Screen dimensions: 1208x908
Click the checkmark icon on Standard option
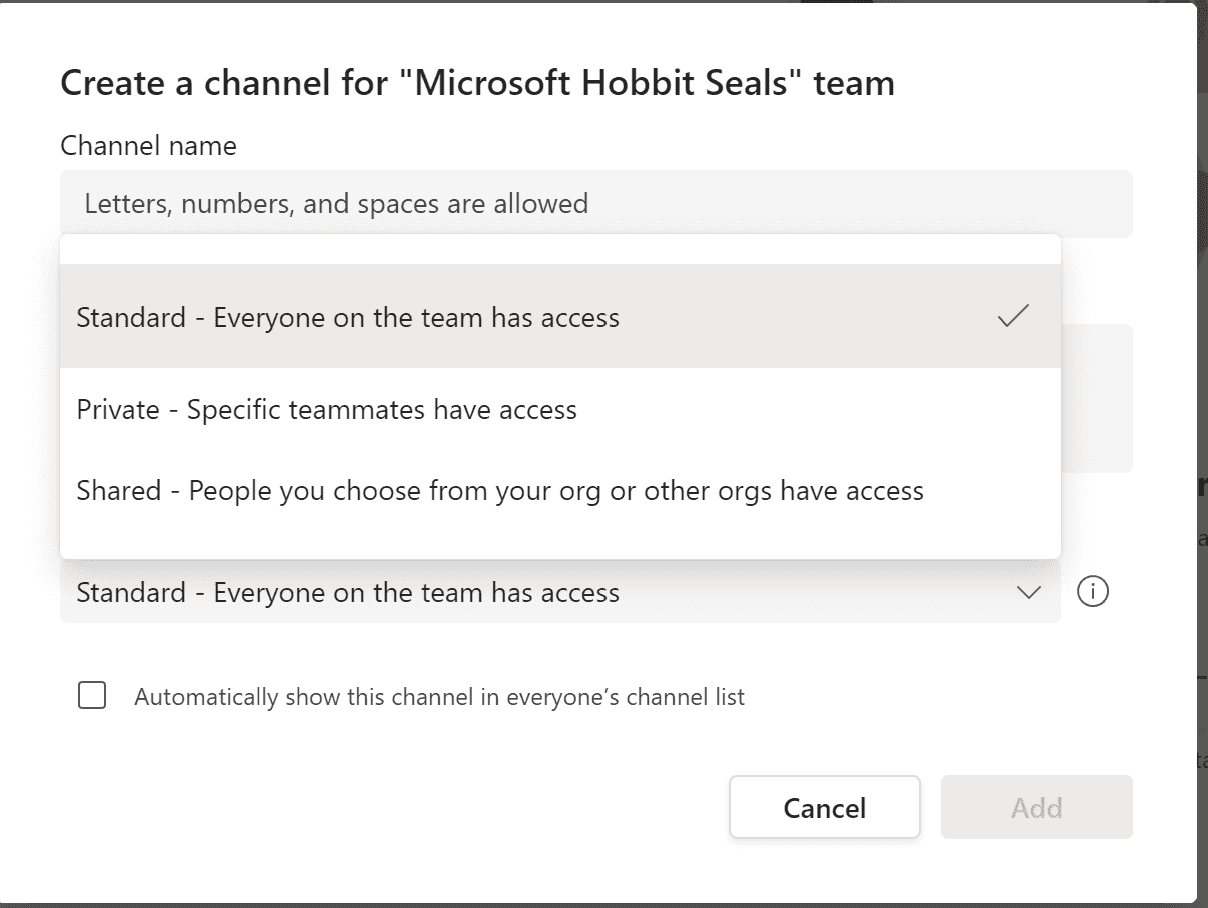point(1013,317)
